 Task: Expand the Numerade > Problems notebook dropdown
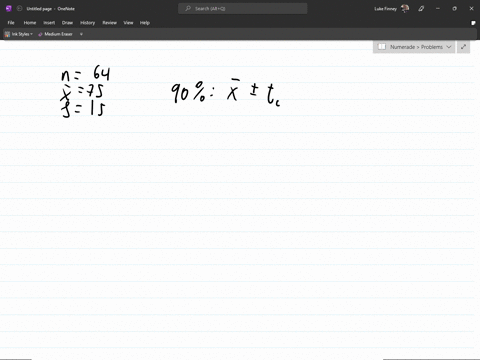click(414, 47)
